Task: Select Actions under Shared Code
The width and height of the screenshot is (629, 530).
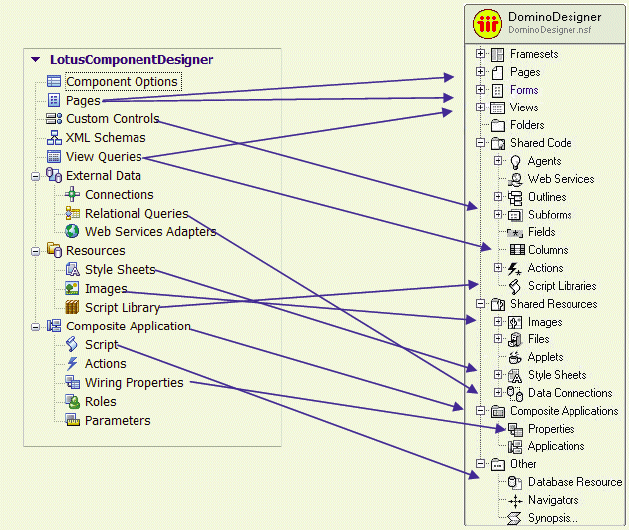Action: click(545, 268)
